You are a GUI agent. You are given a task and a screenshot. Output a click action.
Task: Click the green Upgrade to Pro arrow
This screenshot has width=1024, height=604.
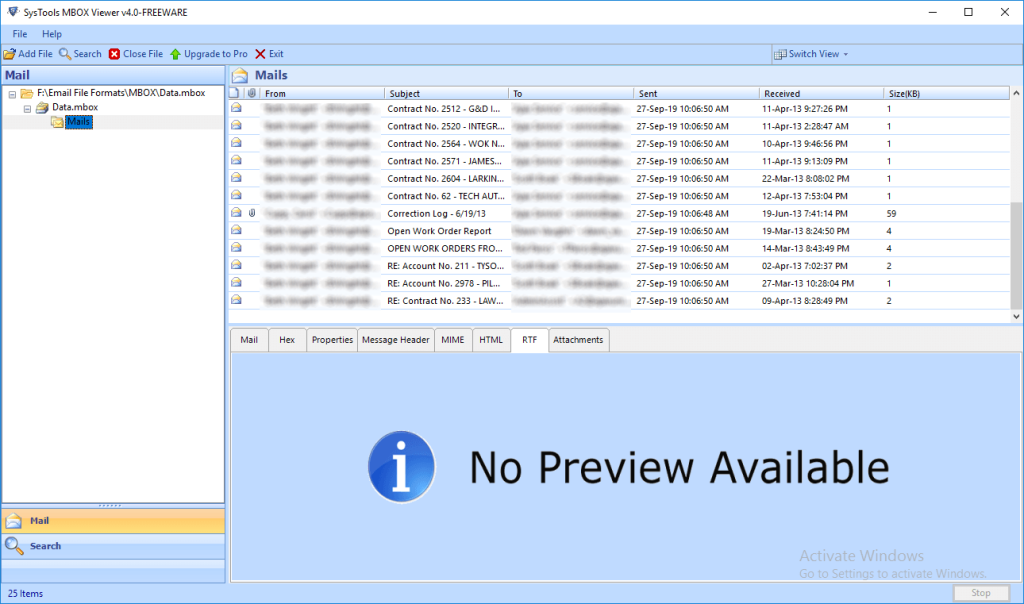pyautogui.click(x=175, y=54)
